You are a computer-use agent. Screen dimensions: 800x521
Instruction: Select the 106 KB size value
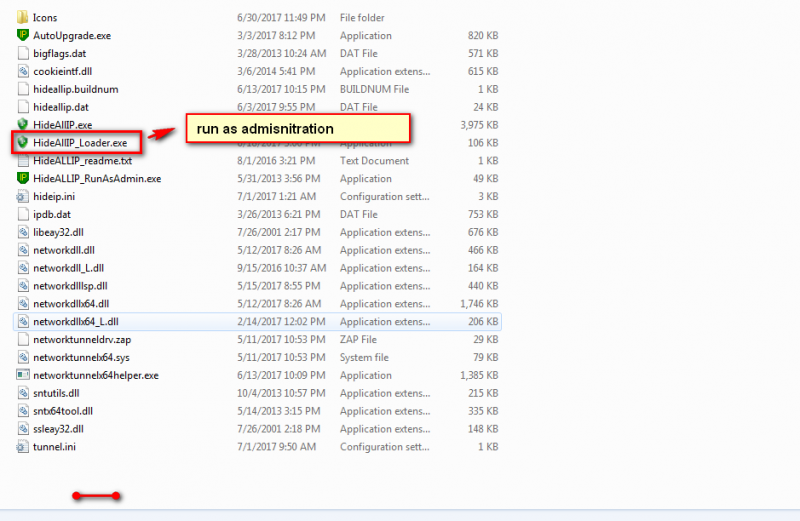point(483,142)
